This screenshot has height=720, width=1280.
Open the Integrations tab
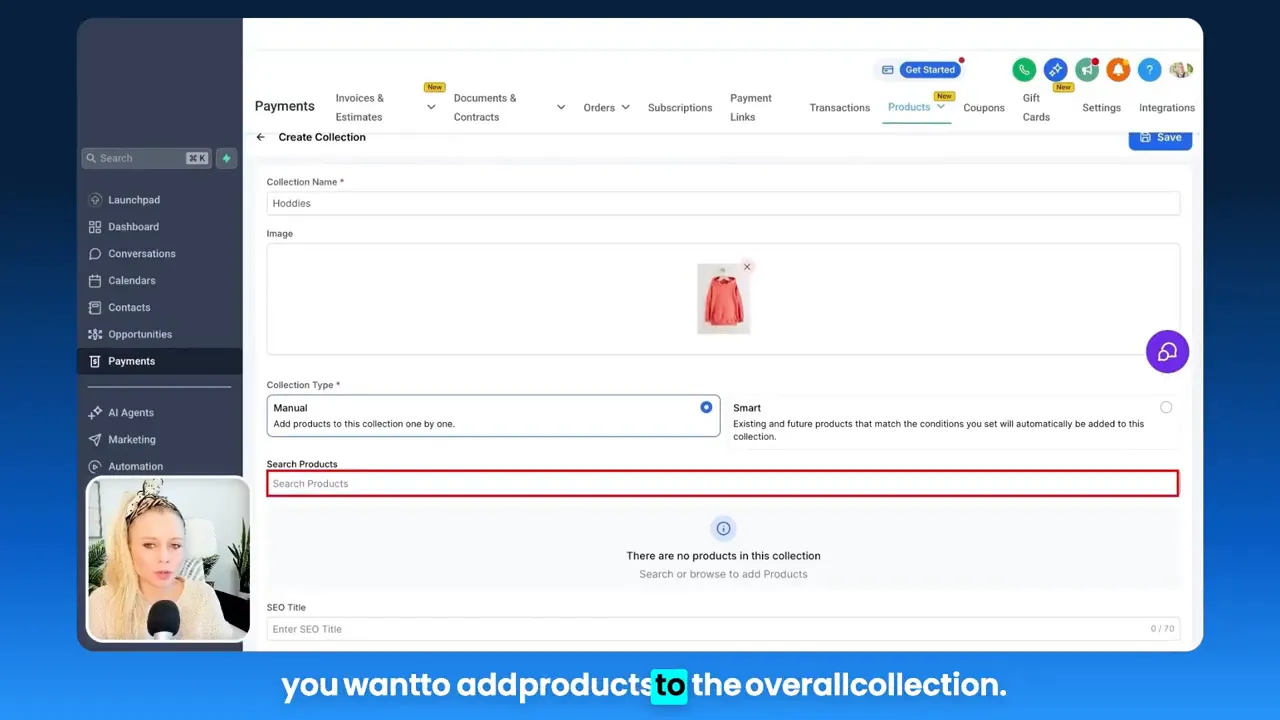coord(1167,108)
